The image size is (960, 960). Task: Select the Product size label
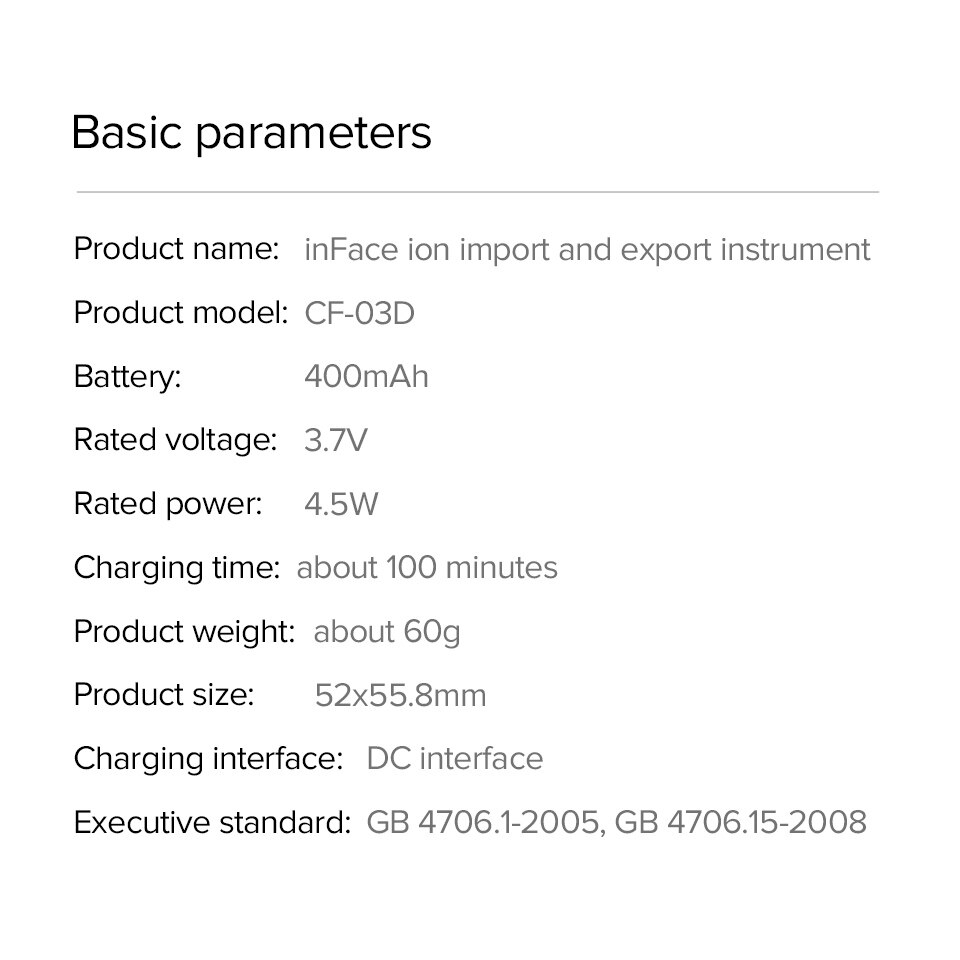[x=164, y=696]
